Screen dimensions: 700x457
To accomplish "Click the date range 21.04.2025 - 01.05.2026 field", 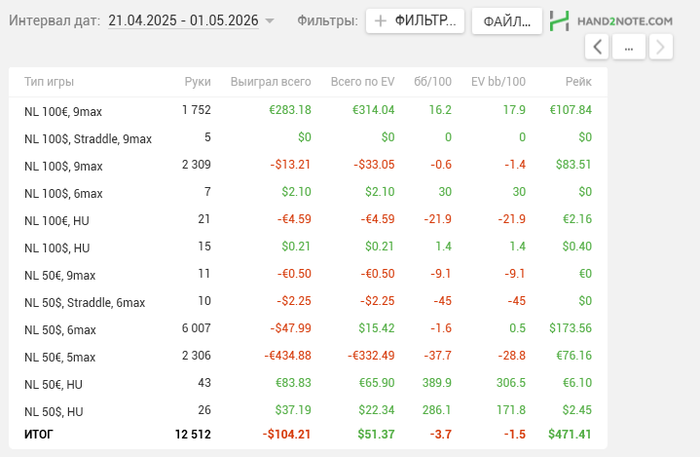I will click(x=184, y=20).
